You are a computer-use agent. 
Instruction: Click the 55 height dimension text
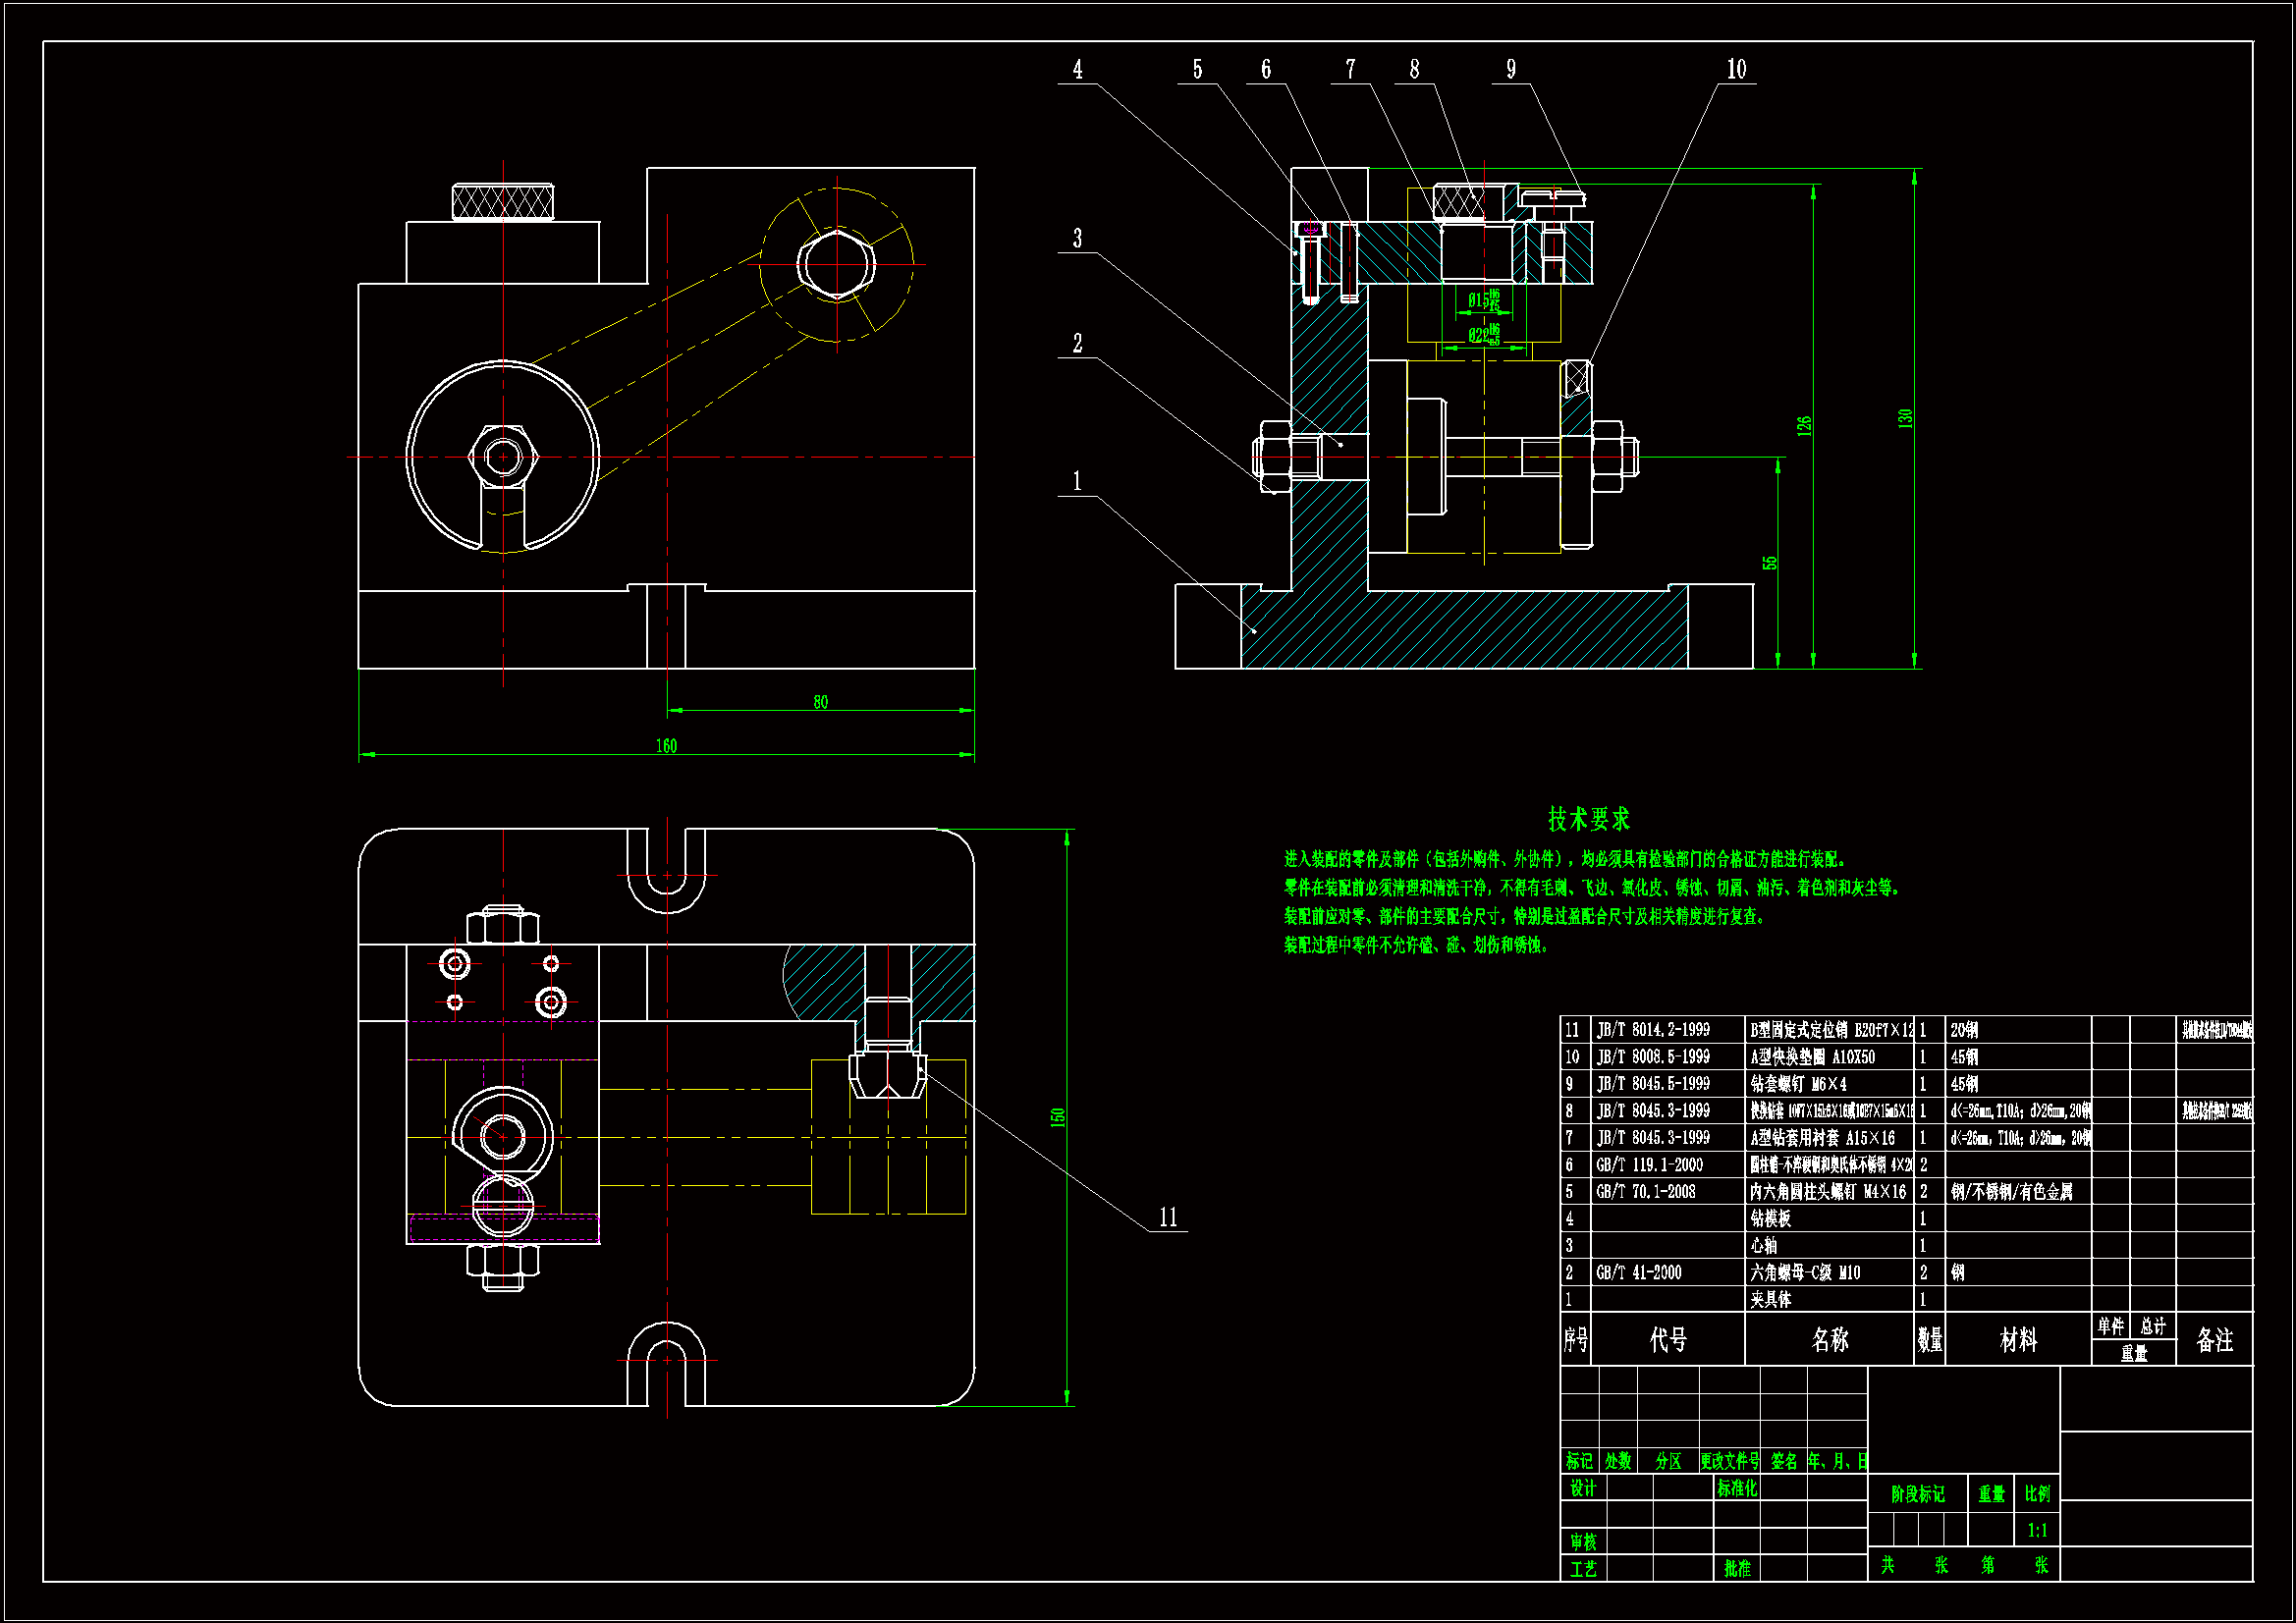[x=1769, y=563]
